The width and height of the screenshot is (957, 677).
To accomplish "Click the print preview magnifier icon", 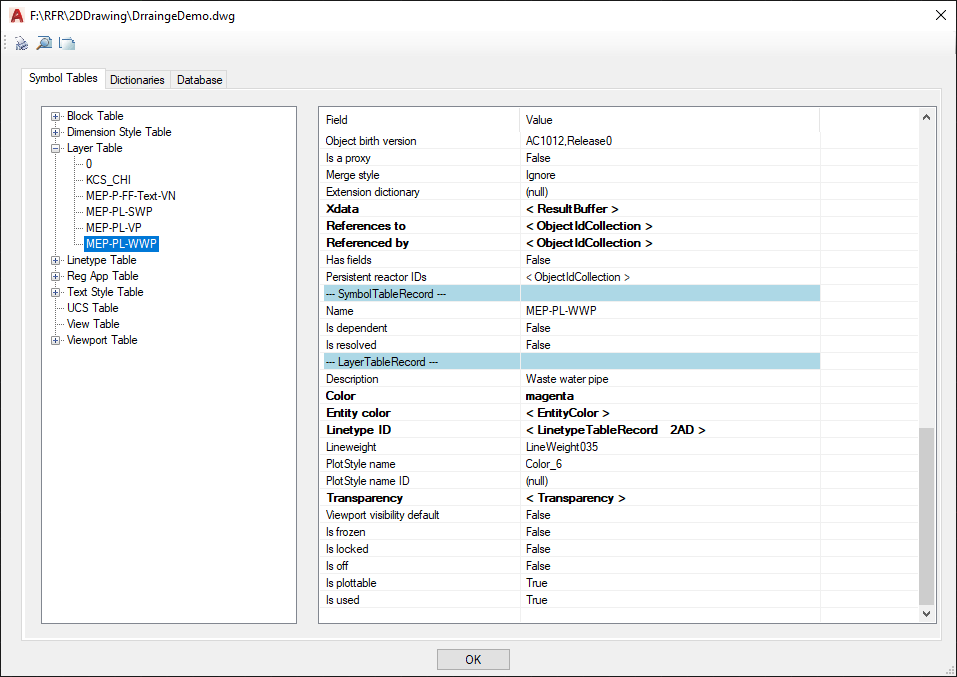I will tap(44, 43).
